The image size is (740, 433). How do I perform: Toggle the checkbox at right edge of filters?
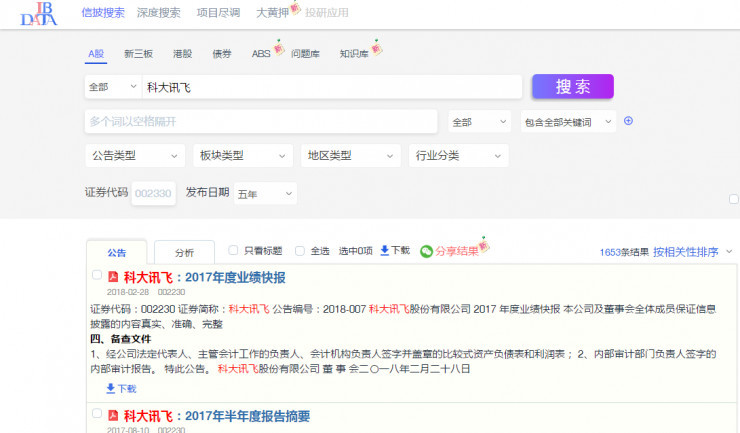(x=734, y=199)
